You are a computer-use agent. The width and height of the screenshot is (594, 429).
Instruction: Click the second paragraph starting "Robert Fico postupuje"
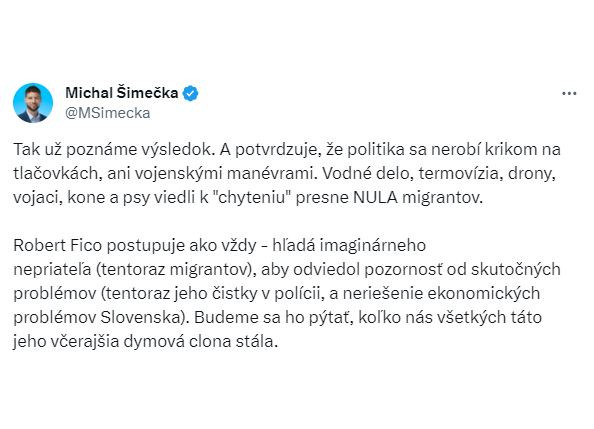pos(287,293)
